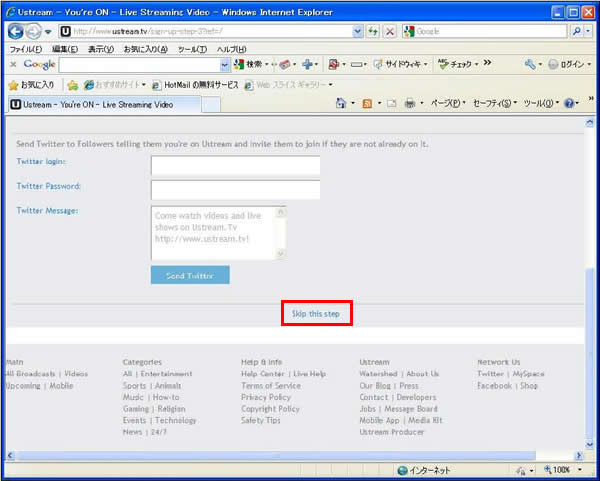
Task: Click the Copyright Policy footer link
Action: 271,409
